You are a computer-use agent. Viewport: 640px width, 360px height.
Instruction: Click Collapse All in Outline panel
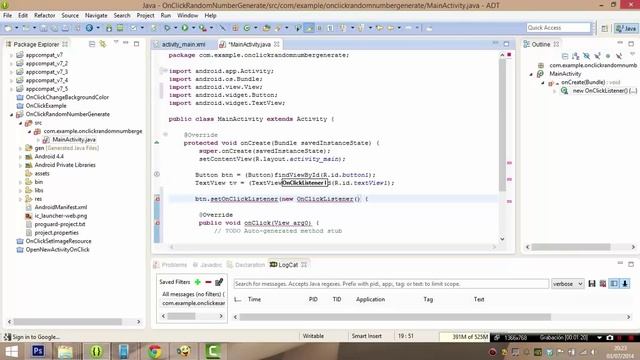pyautogui.click(x=565, y=56)
